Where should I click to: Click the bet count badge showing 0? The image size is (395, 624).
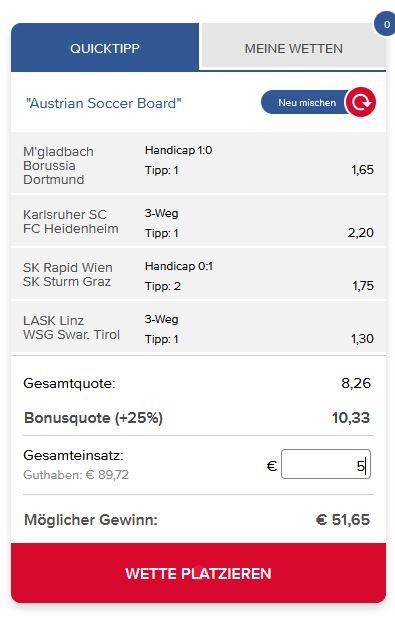tap(385, 25)
